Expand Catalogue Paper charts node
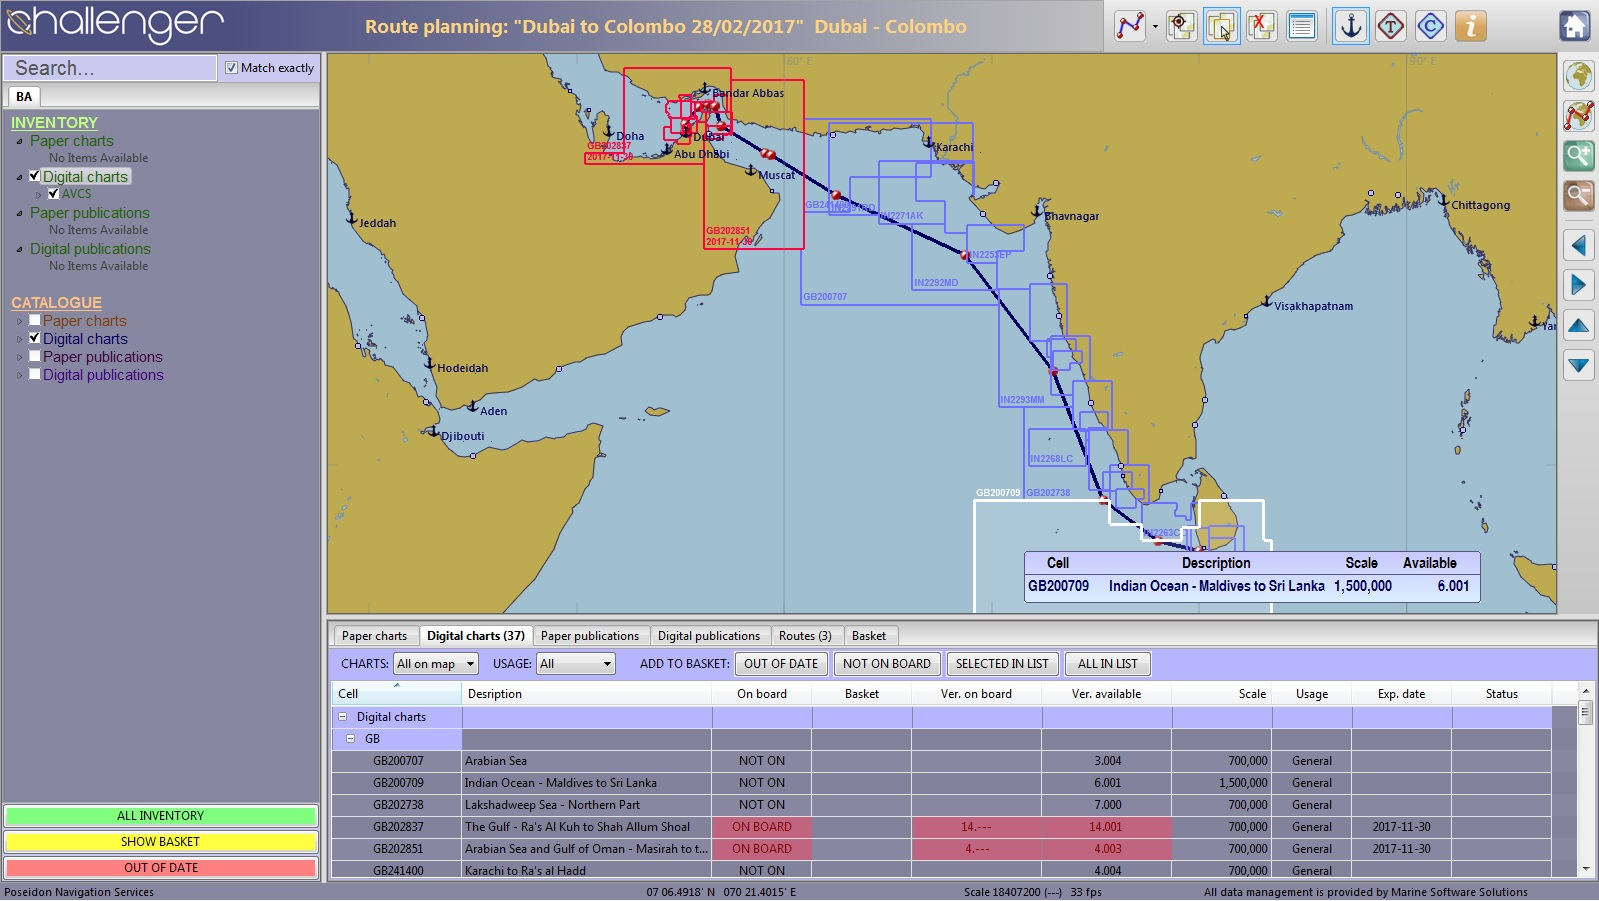The image size is (1599, 901). [x=19, y=321]
